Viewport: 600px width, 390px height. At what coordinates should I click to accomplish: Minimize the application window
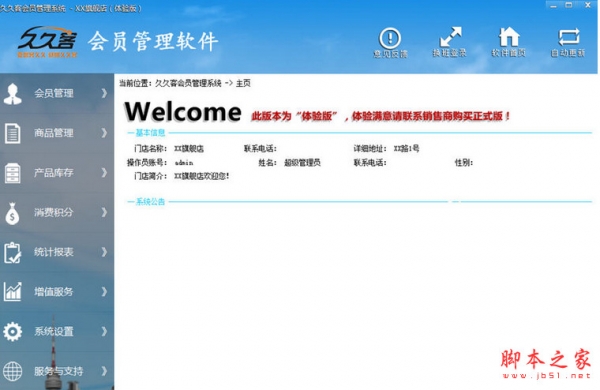[x=553, y=5]
